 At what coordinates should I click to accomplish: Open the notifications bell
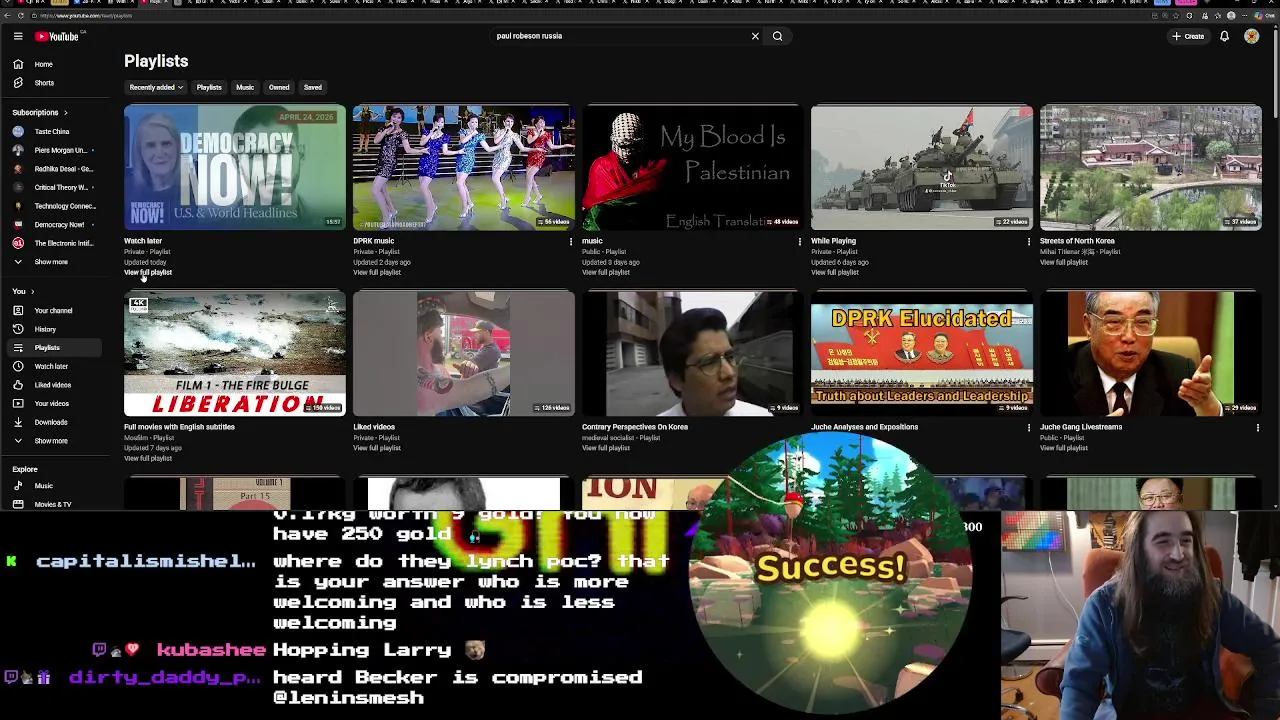click(x=1224, y=36)
